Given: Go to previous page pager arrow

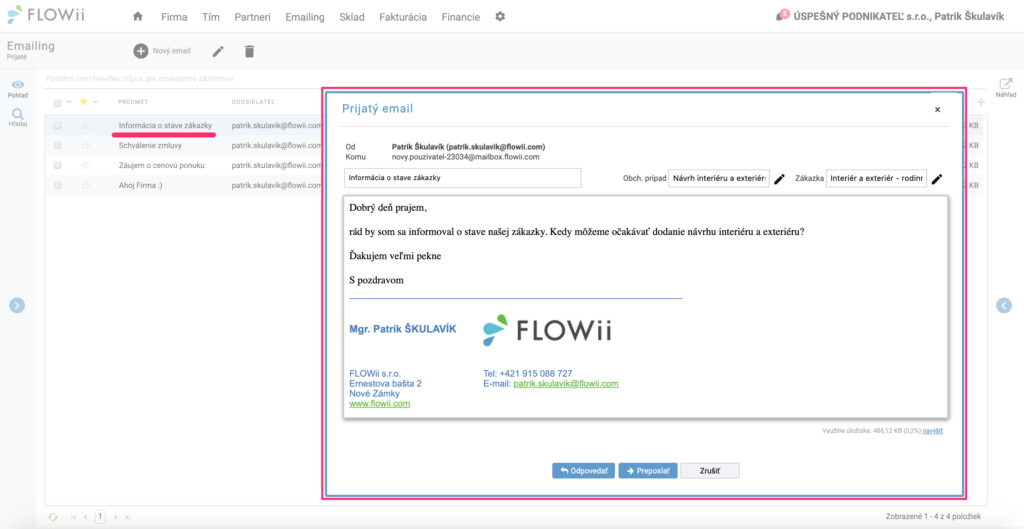Looking at the screenshot, I should [86, 517].
